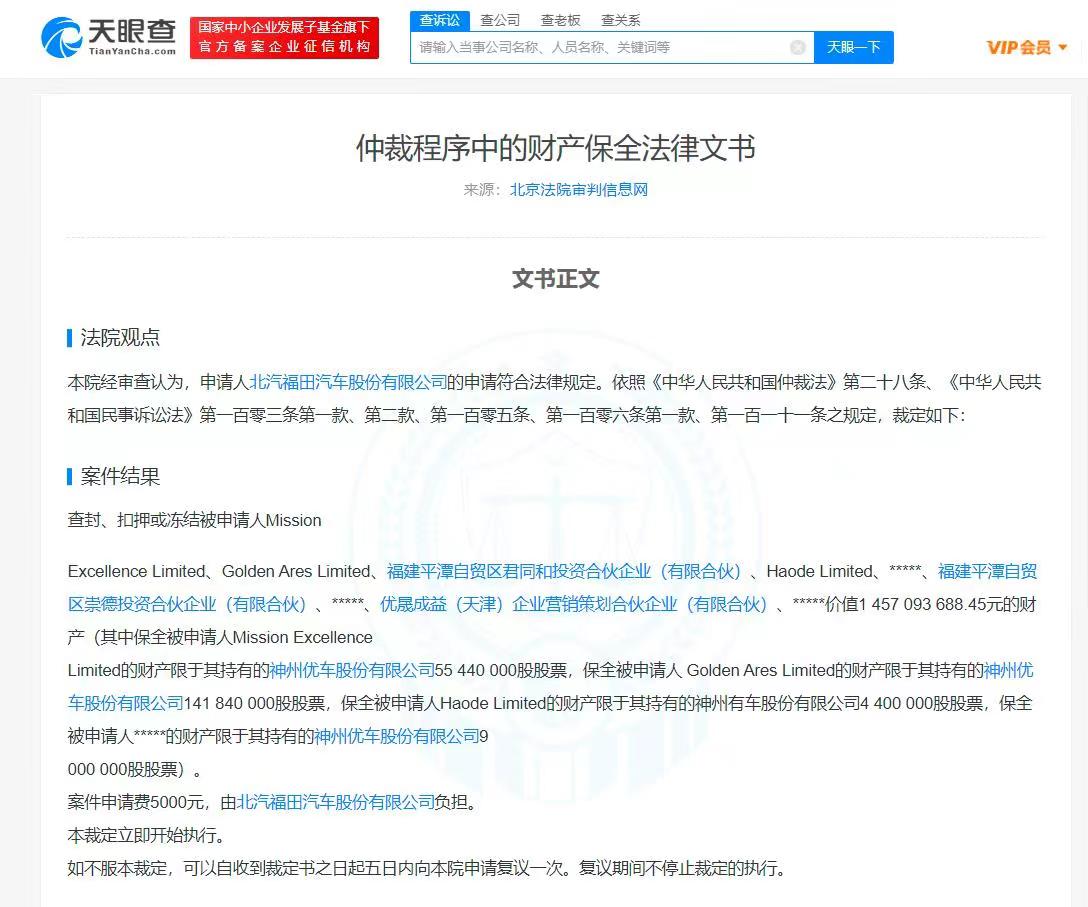Click the VIP会员 label
Image resolution: width=1088 pixels, height=907 pixels.
click(1019, 48)
